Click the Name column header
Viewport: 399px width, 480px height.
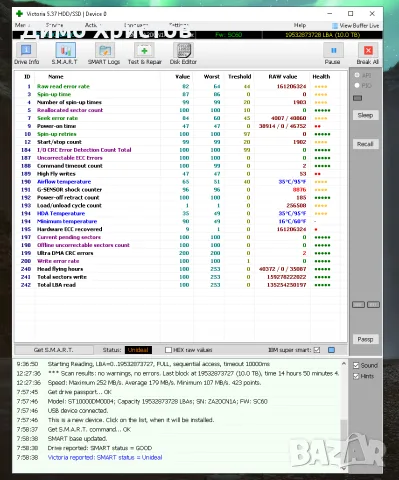coord(56,77)
